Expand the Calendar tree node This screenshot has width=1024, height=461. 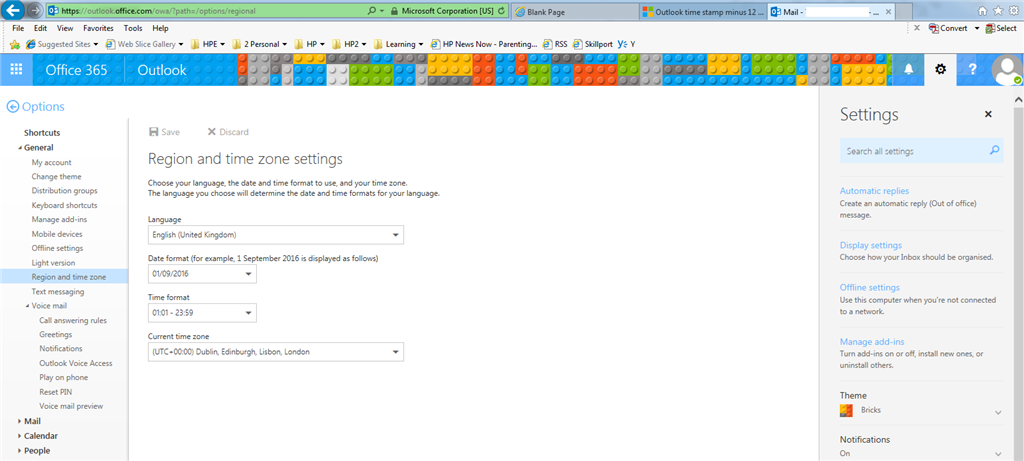click(20, 436)
